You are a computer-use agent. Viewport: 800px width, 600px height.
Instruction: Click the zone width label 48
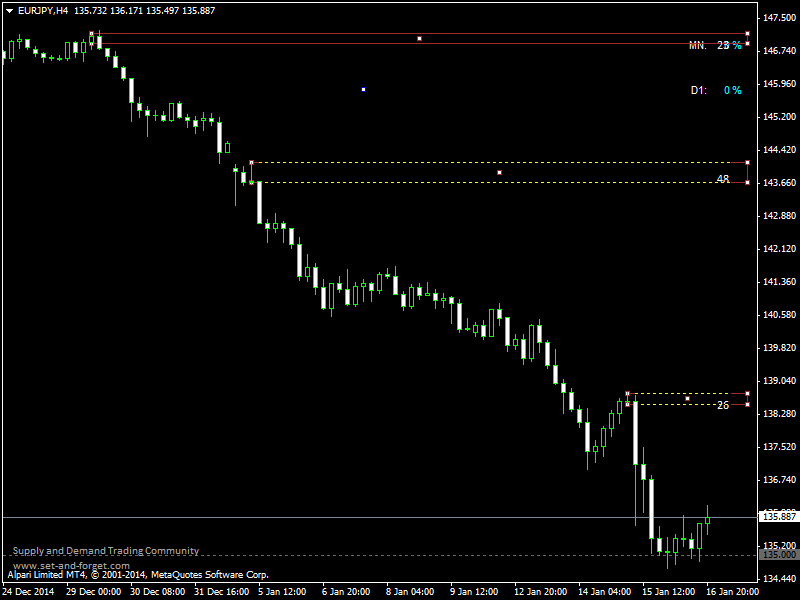(723, 179)
